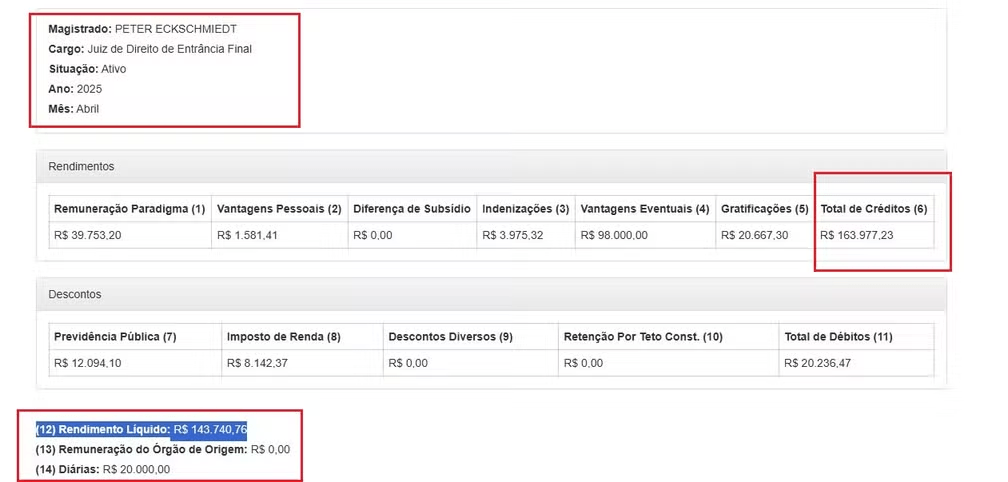Click the Total de Débitos (11) header
This screenshot has width=1008, height=482.
click(x=838, y=337)
